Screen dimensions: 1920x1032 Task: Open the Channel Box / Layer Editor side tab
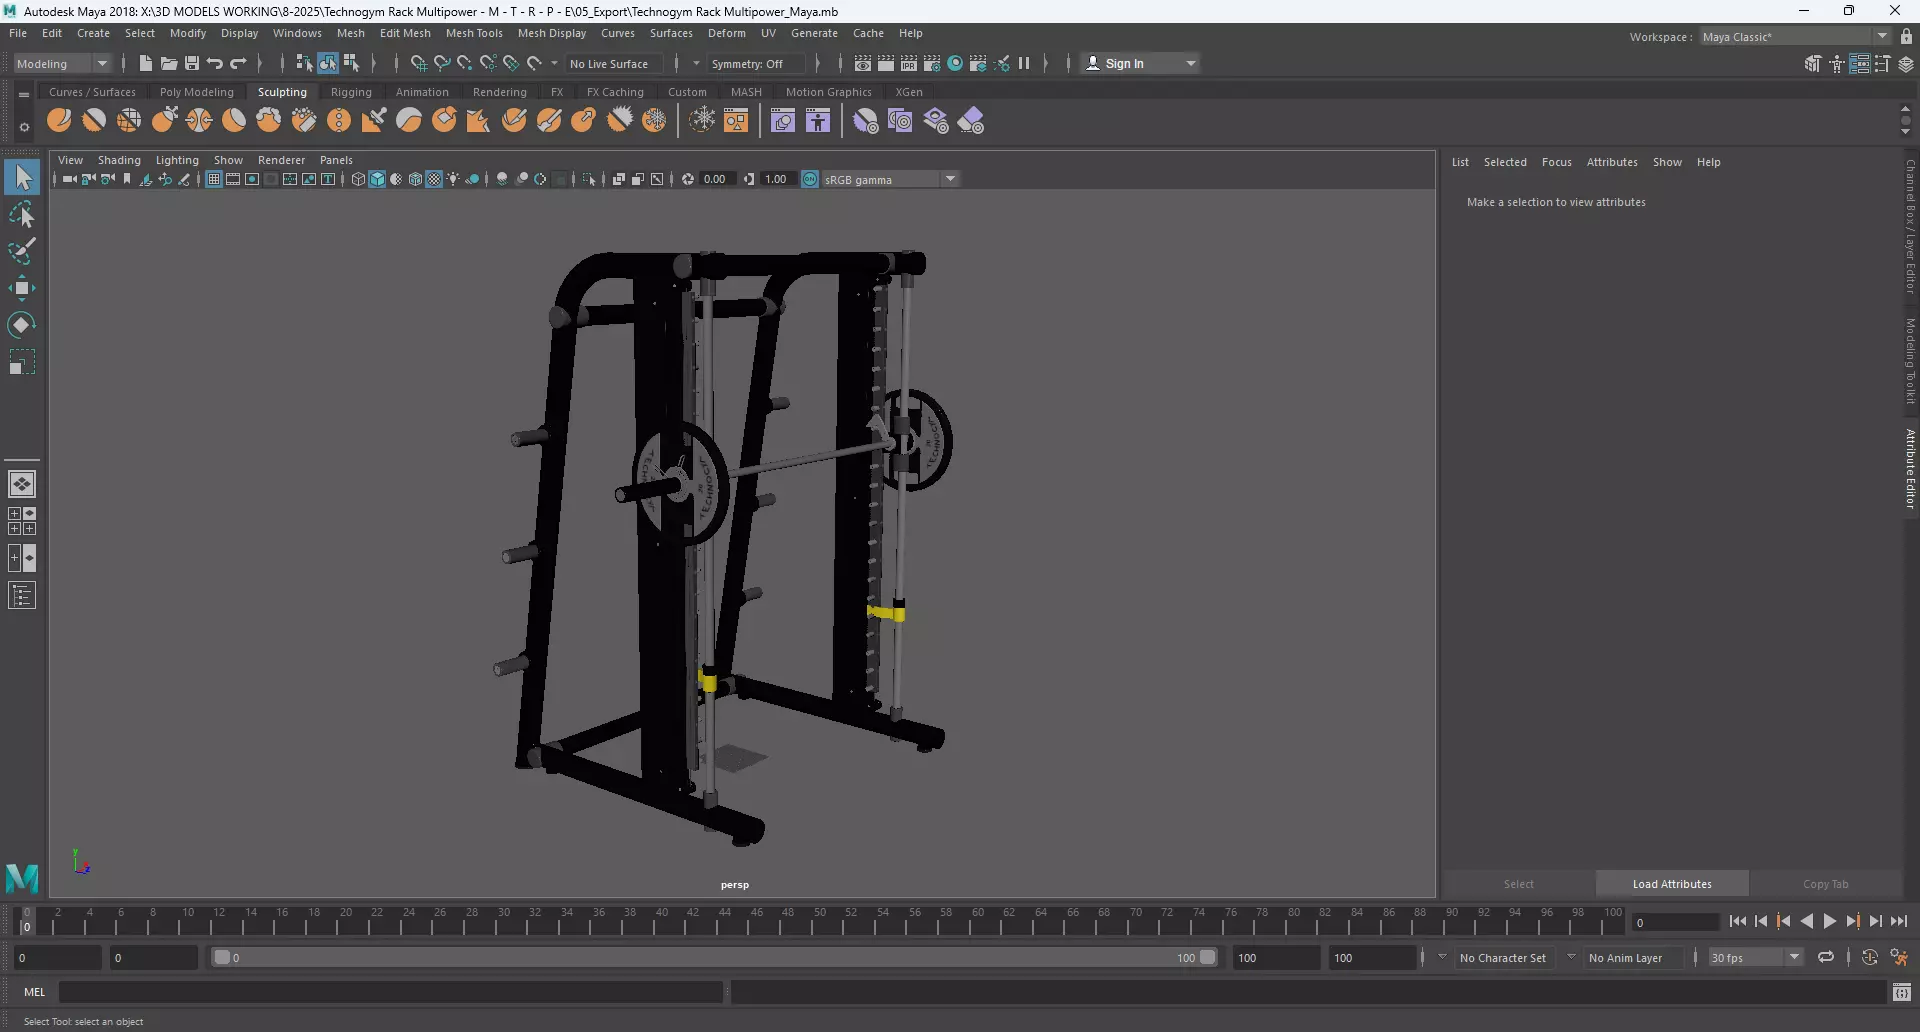click(x=1910, y=226)
